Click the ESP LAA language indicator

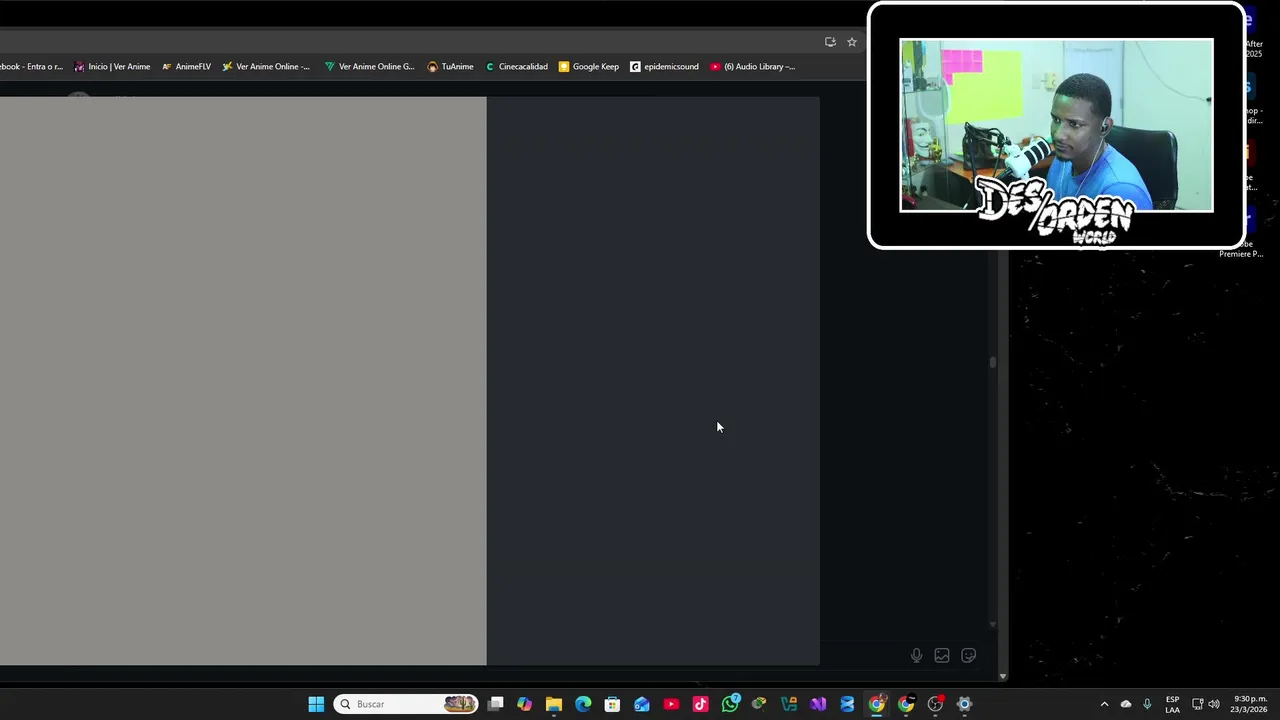coord(1172,704)
